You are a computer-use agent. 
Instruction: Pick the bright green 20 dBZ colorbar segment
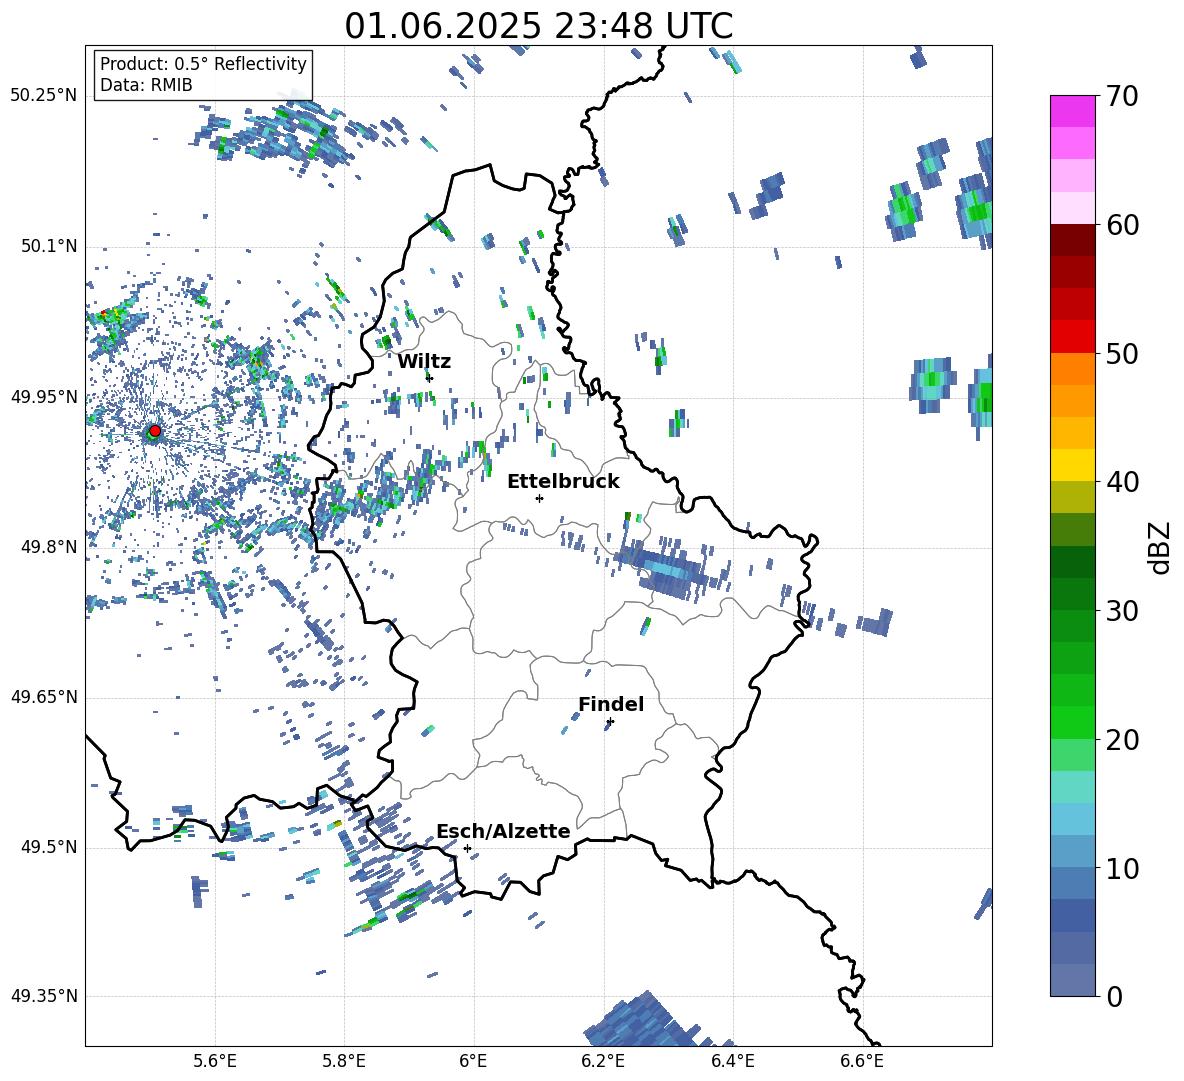[x=1072, y=722]
